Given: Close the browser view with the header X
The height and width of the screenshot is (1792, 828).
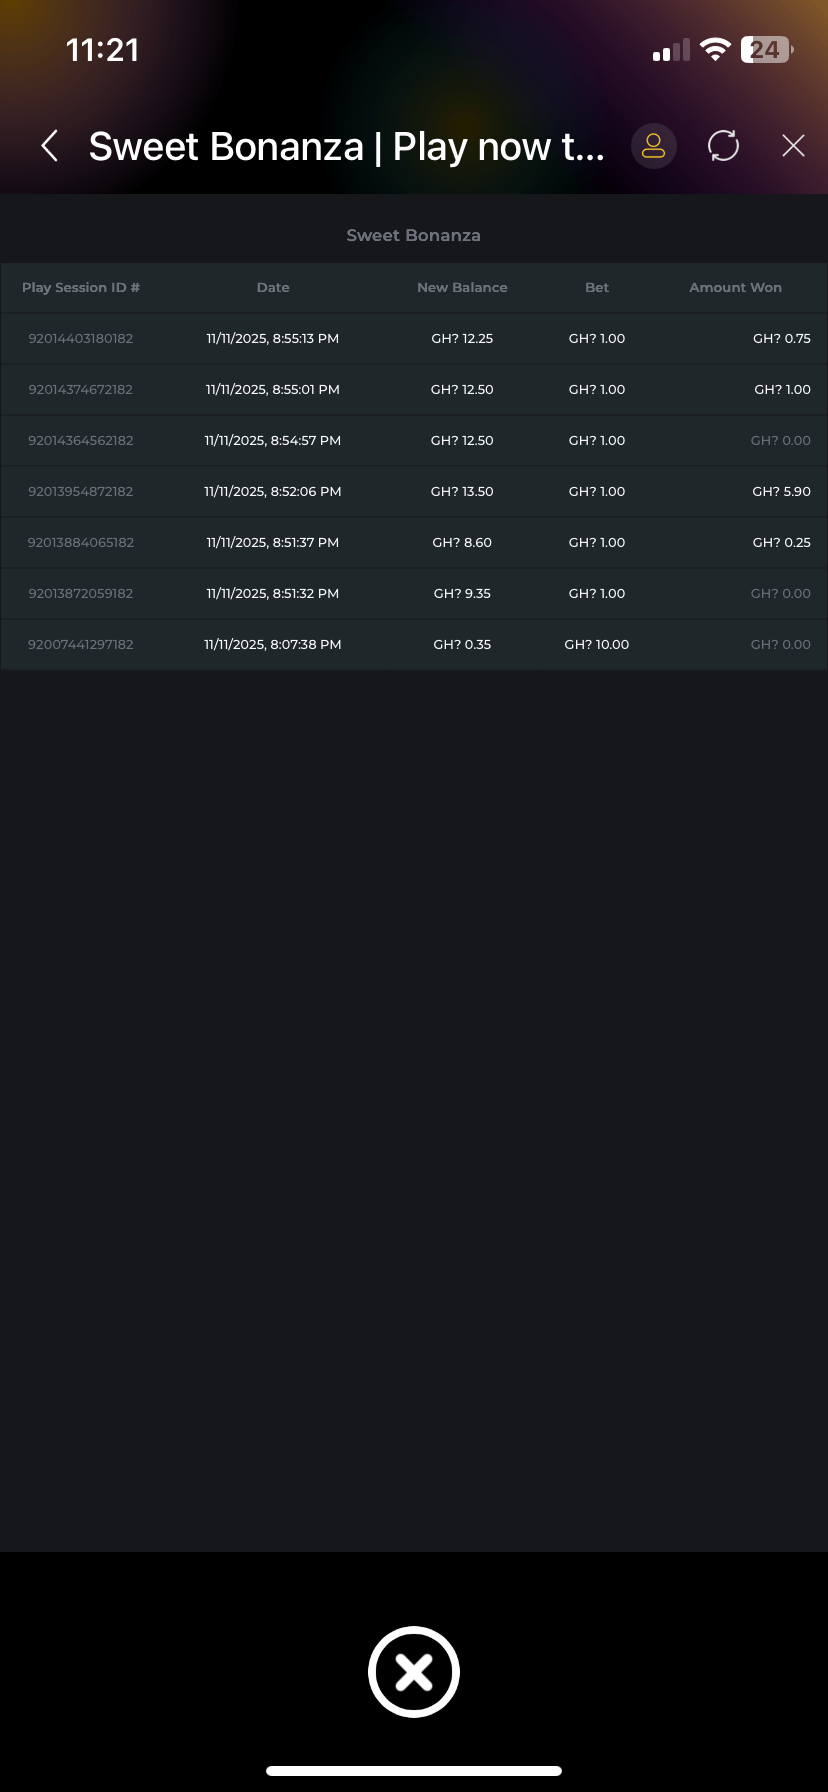Looking at the screenshot, I should pyautogui.click(x=793, y=146).
